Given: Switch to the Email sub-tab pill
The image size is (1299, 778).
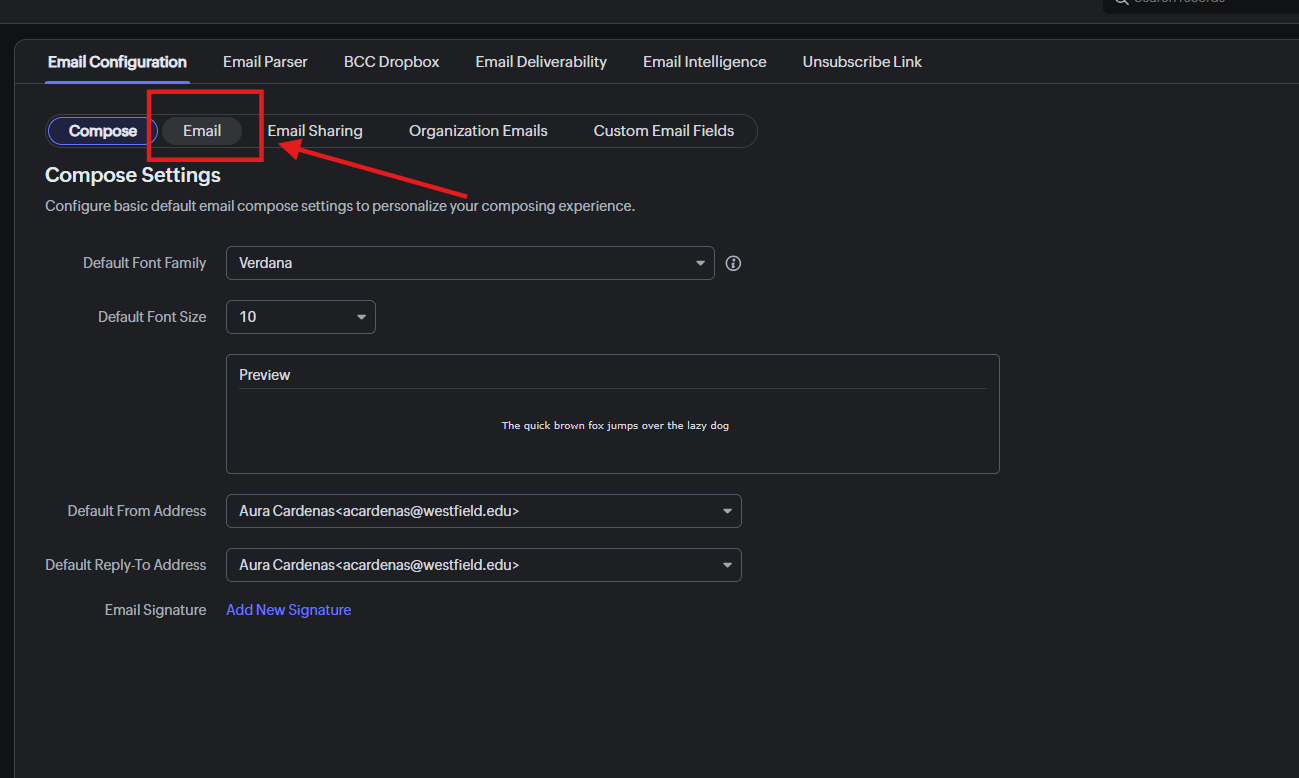Looking at the screenshot, I should (202, 131).
